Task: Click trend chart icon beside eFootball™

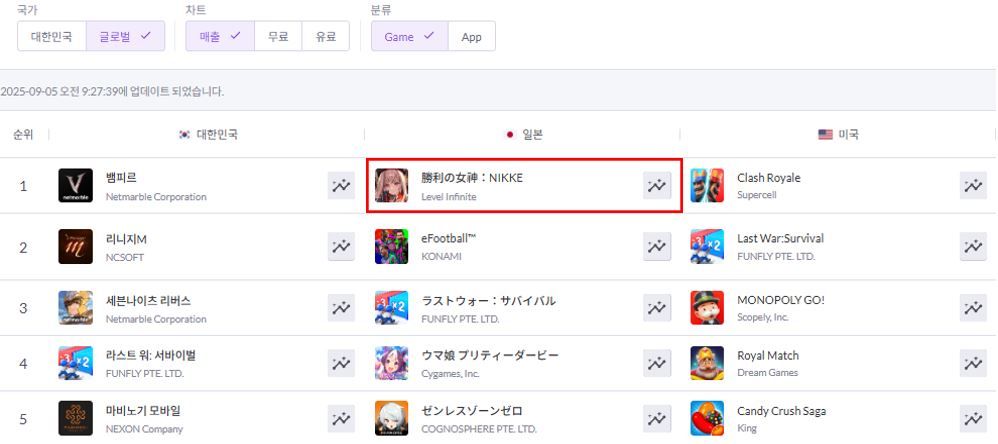Action: click(657, 247)
